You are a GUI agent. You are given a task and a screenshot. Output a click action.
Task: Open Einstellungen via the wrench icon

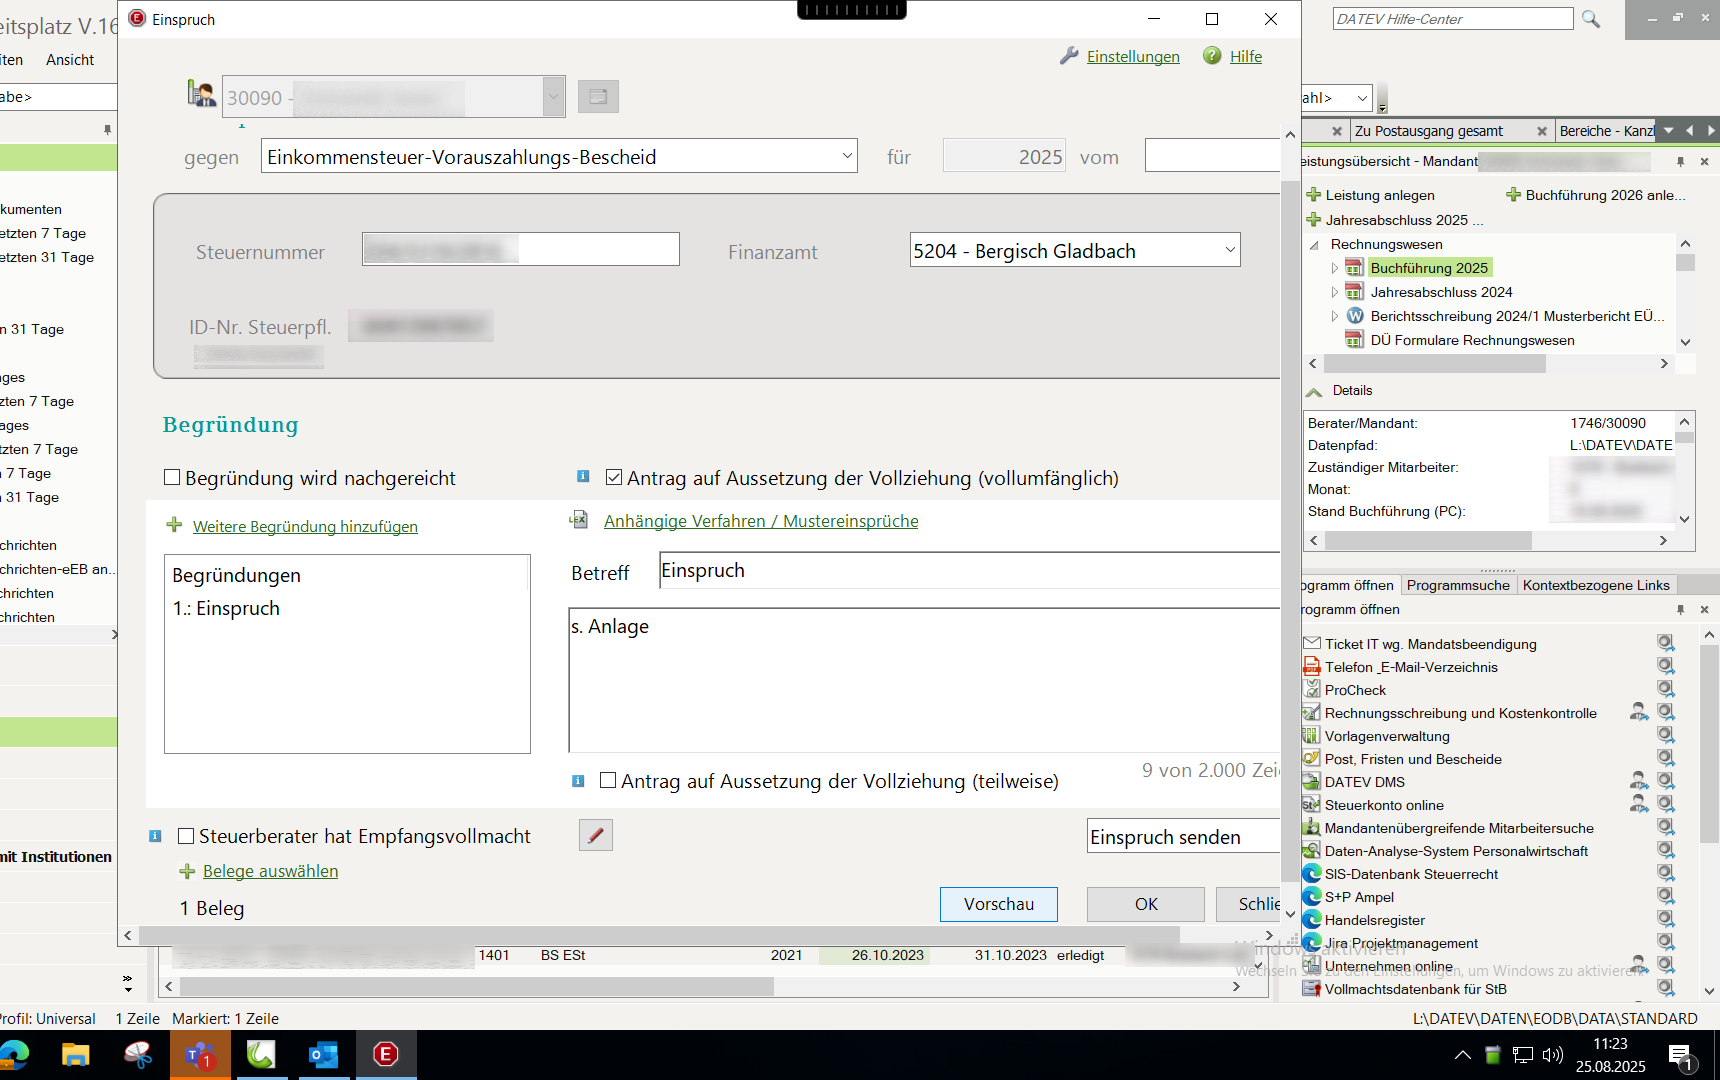(1069, 56)
